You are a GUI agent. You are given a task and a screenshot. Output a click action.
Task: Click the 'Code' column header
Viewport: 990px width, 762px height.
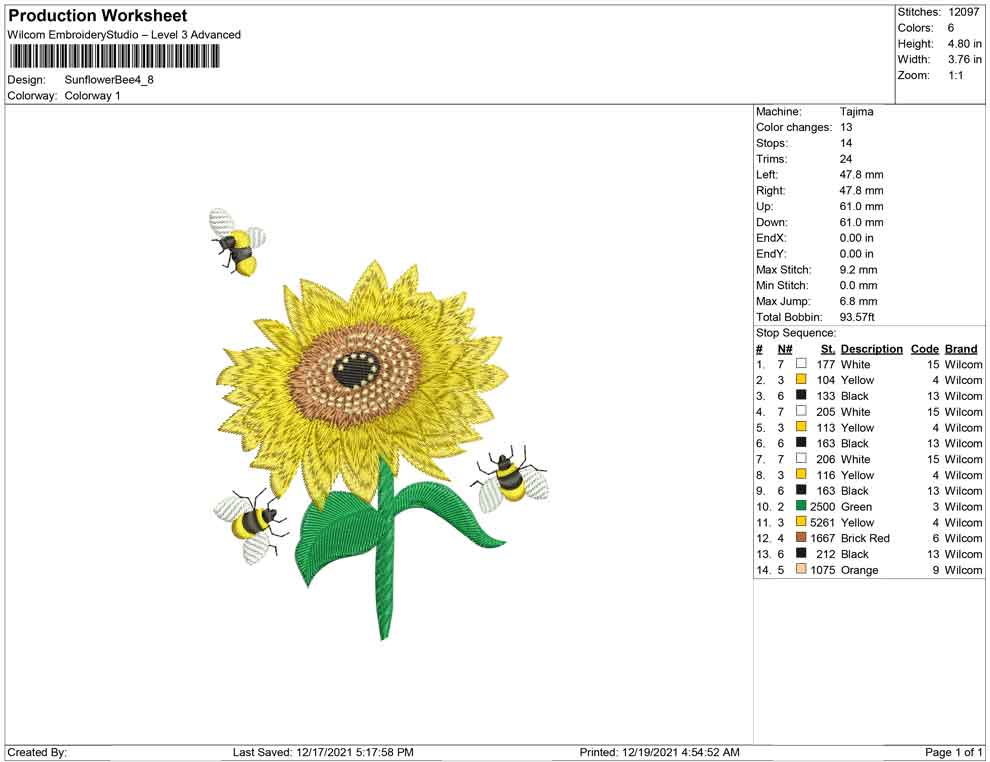(x=925, y=349)
